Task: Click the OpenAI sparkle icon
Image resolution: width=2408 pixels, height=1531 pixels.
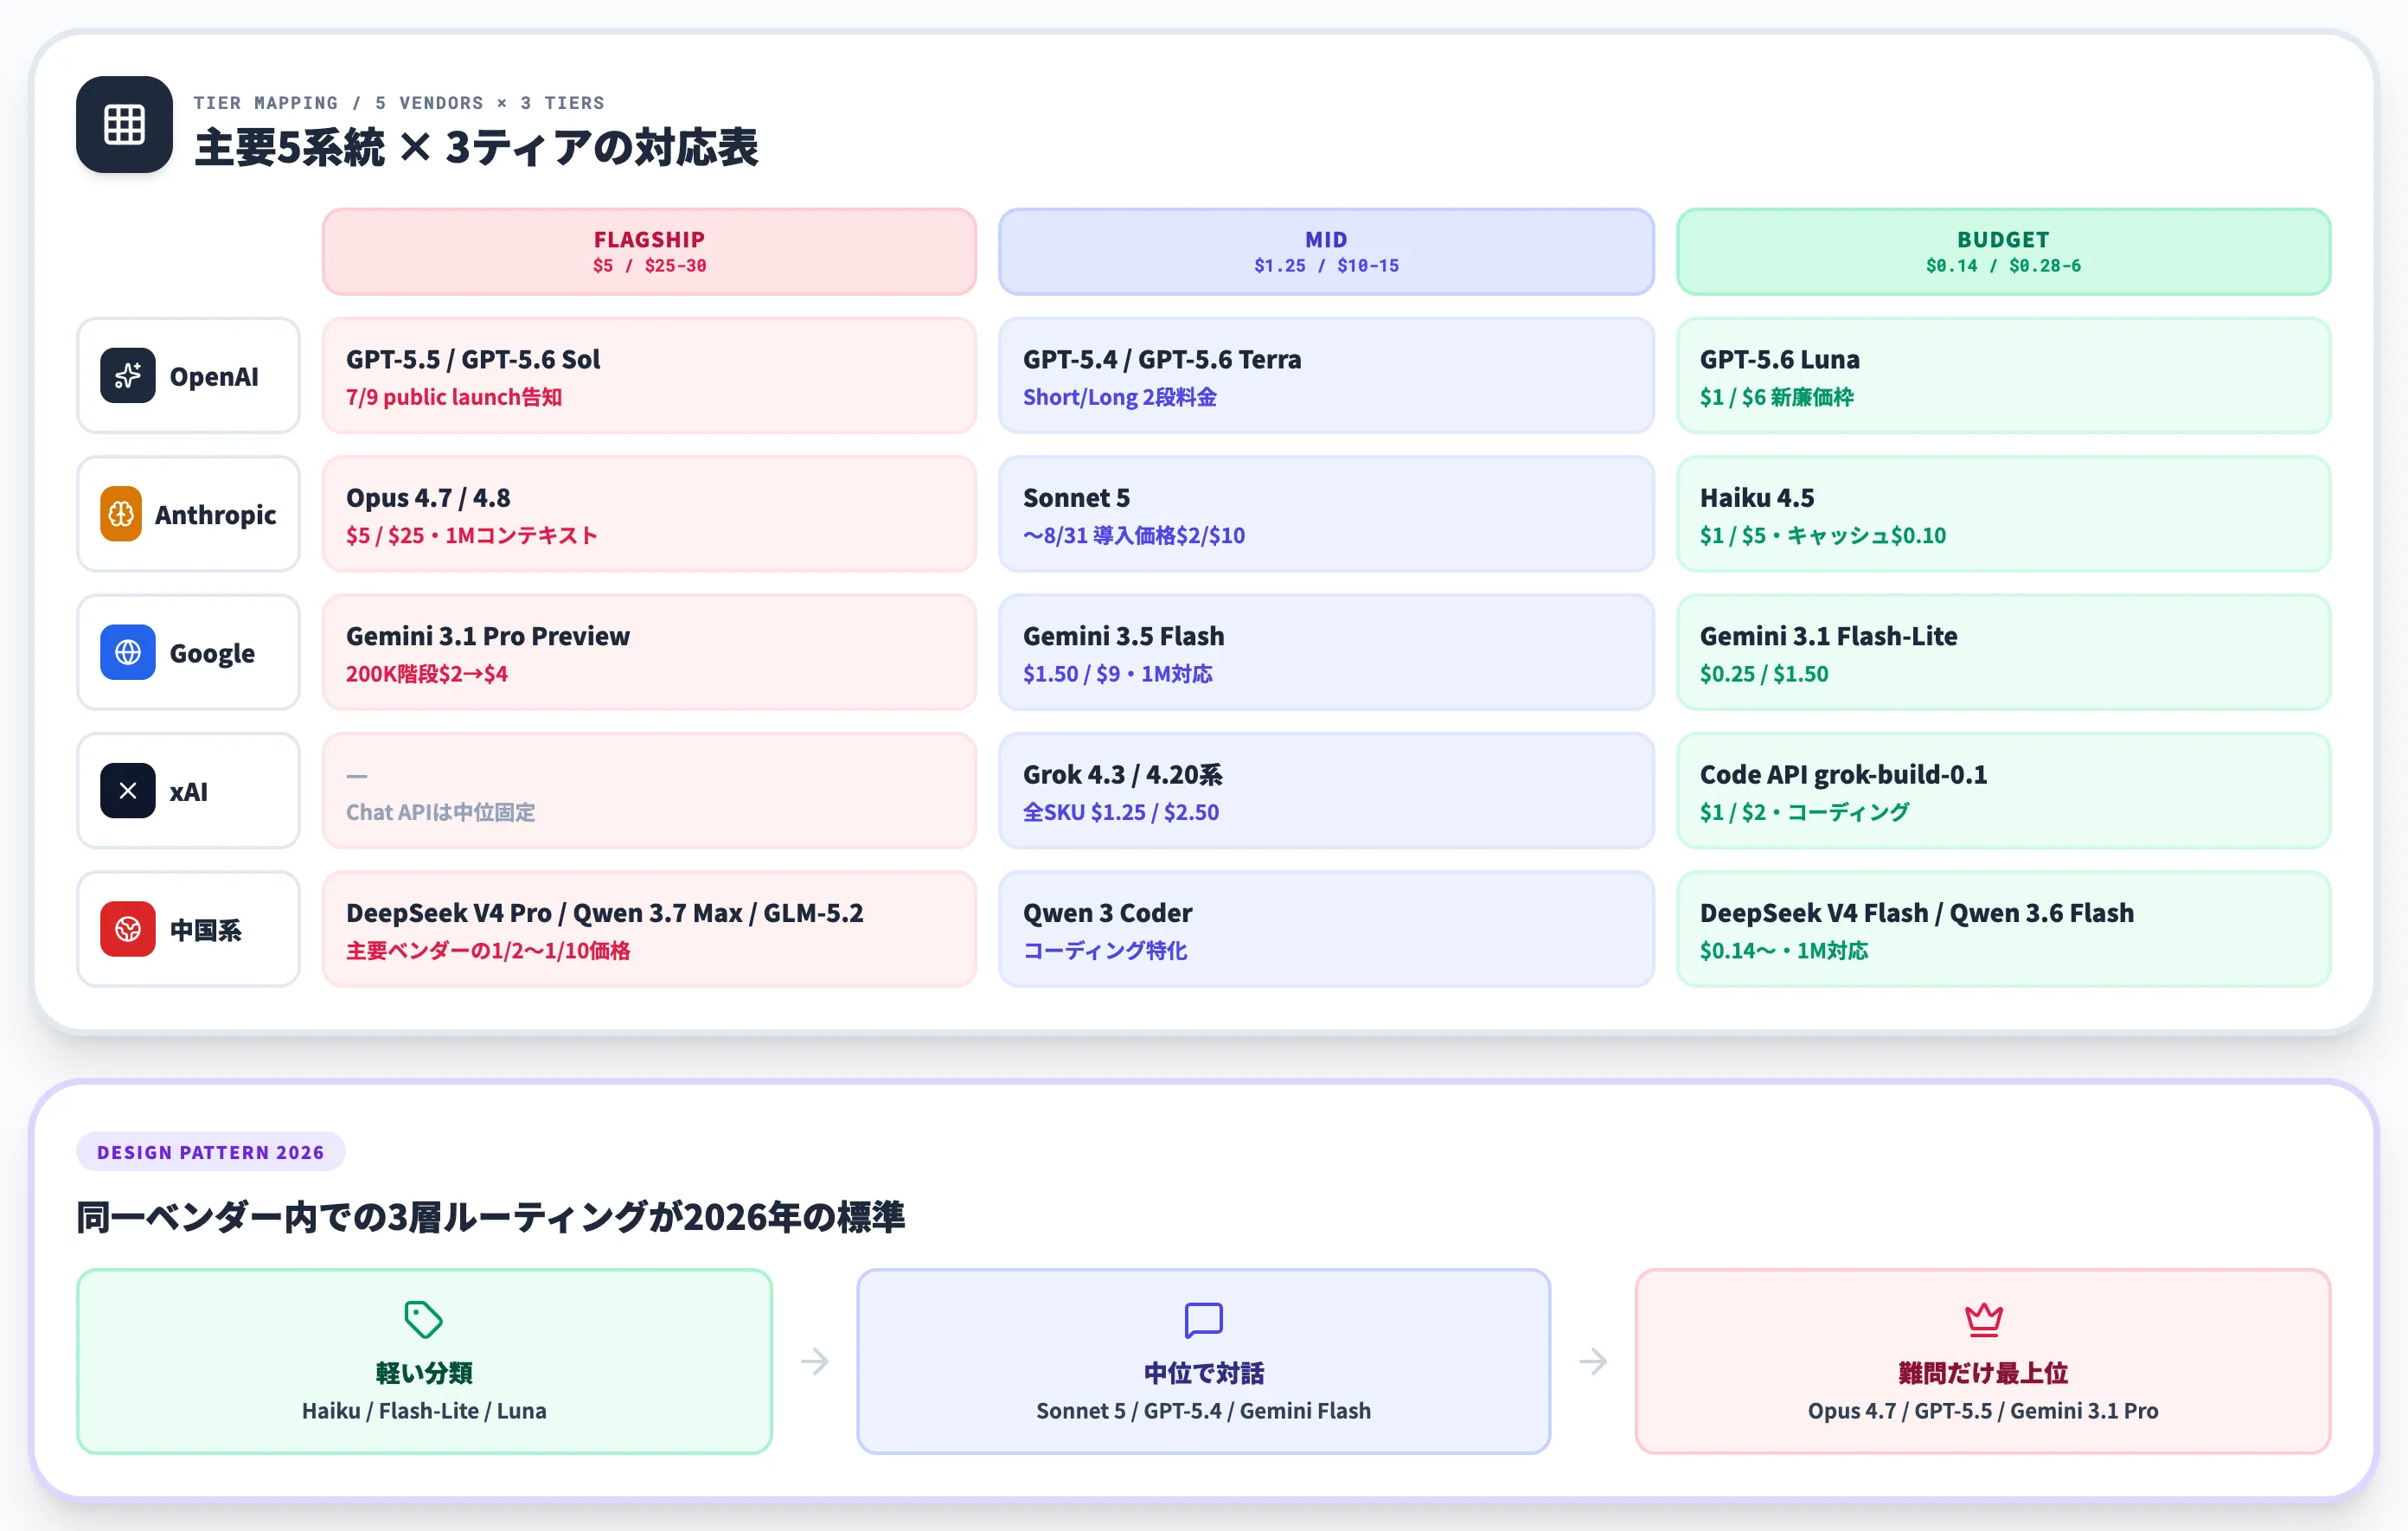Action: click(x=128, y=376)
